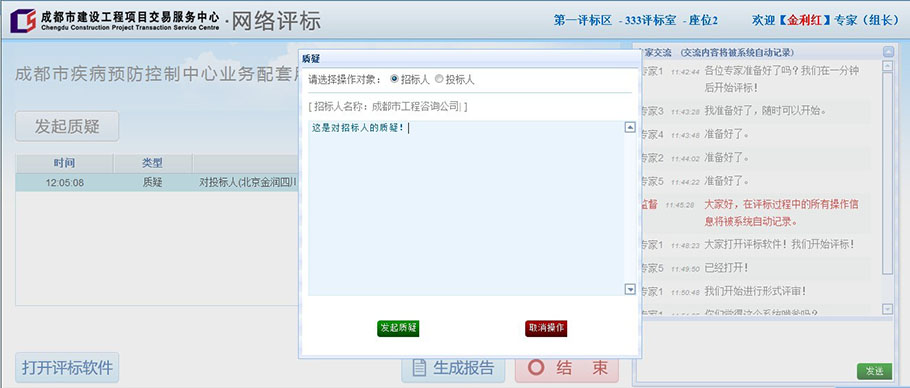Click the 质疑 dialog title bar
910x388 pixels.
470,59
